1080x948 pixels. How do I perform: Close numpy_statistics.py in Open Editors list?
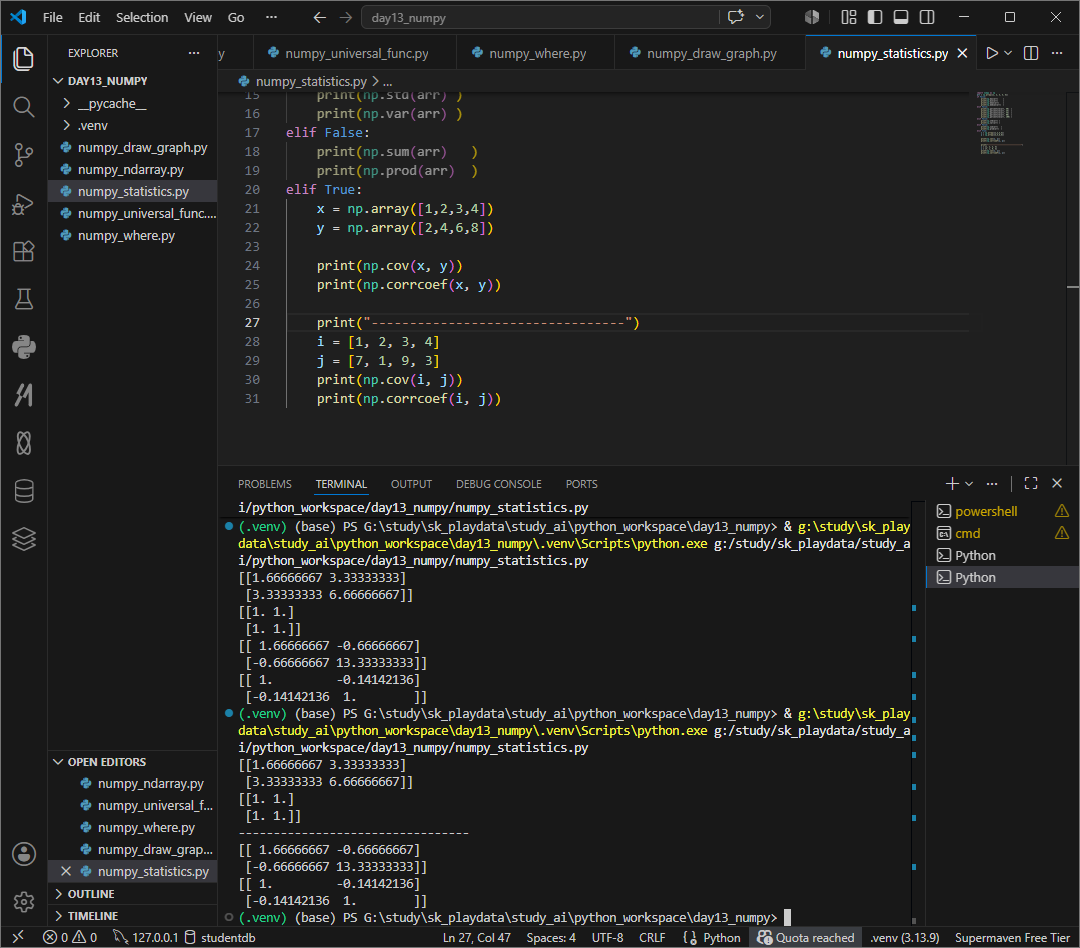click(66, 871)
